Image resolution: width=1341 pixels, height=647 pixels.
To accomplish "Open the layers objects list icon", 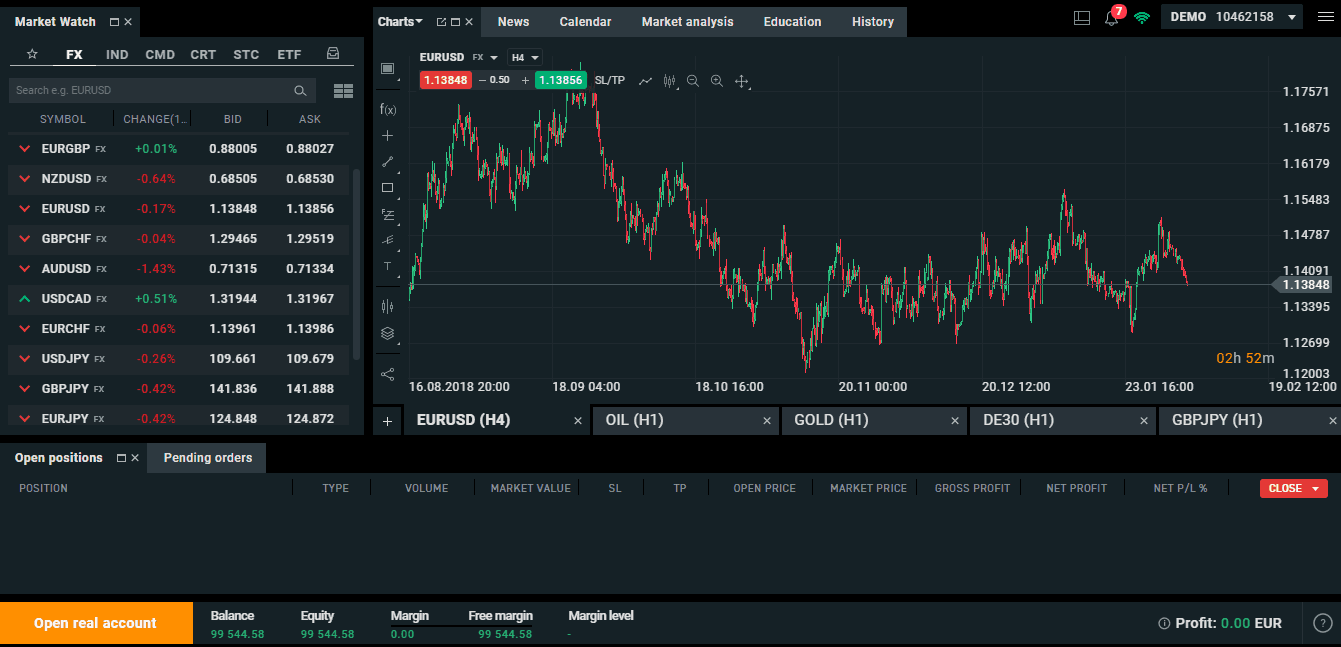I will 388,333.
